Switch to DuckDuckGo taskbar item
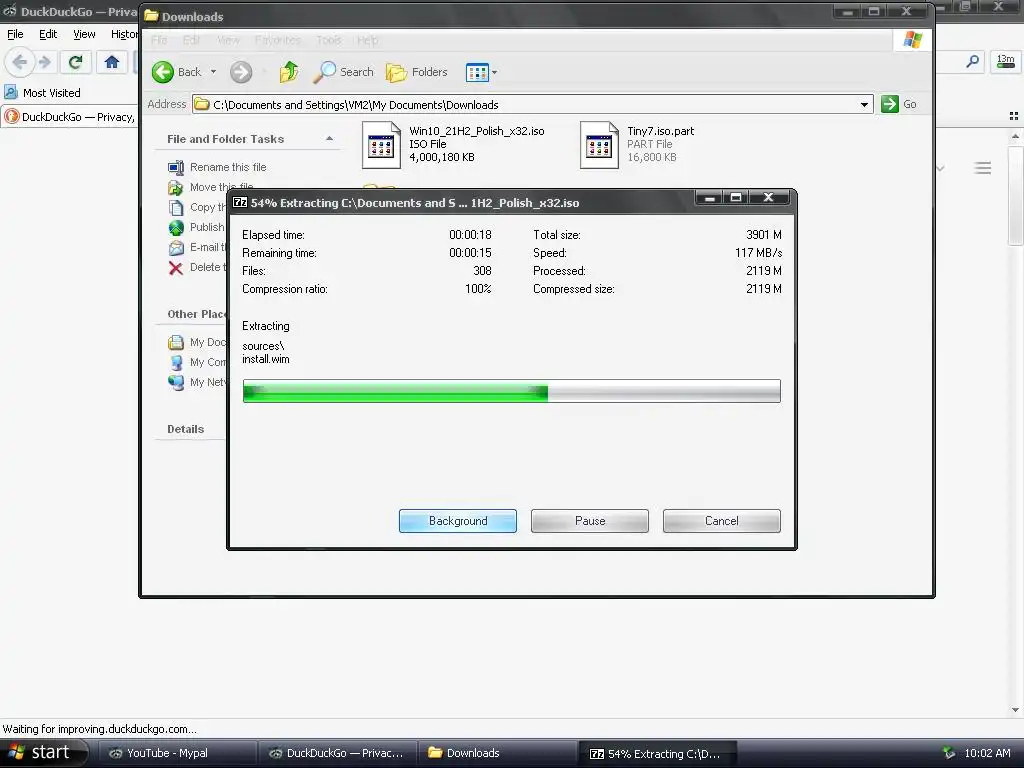 [336, 753]
